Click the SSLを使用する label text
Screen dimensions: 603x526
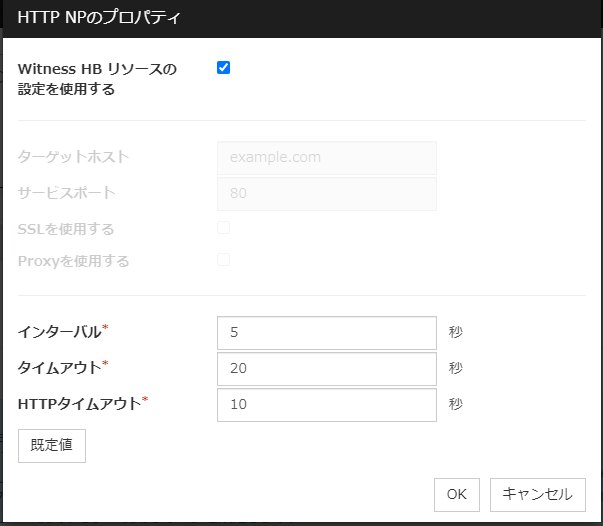click(x=66, y=229)
